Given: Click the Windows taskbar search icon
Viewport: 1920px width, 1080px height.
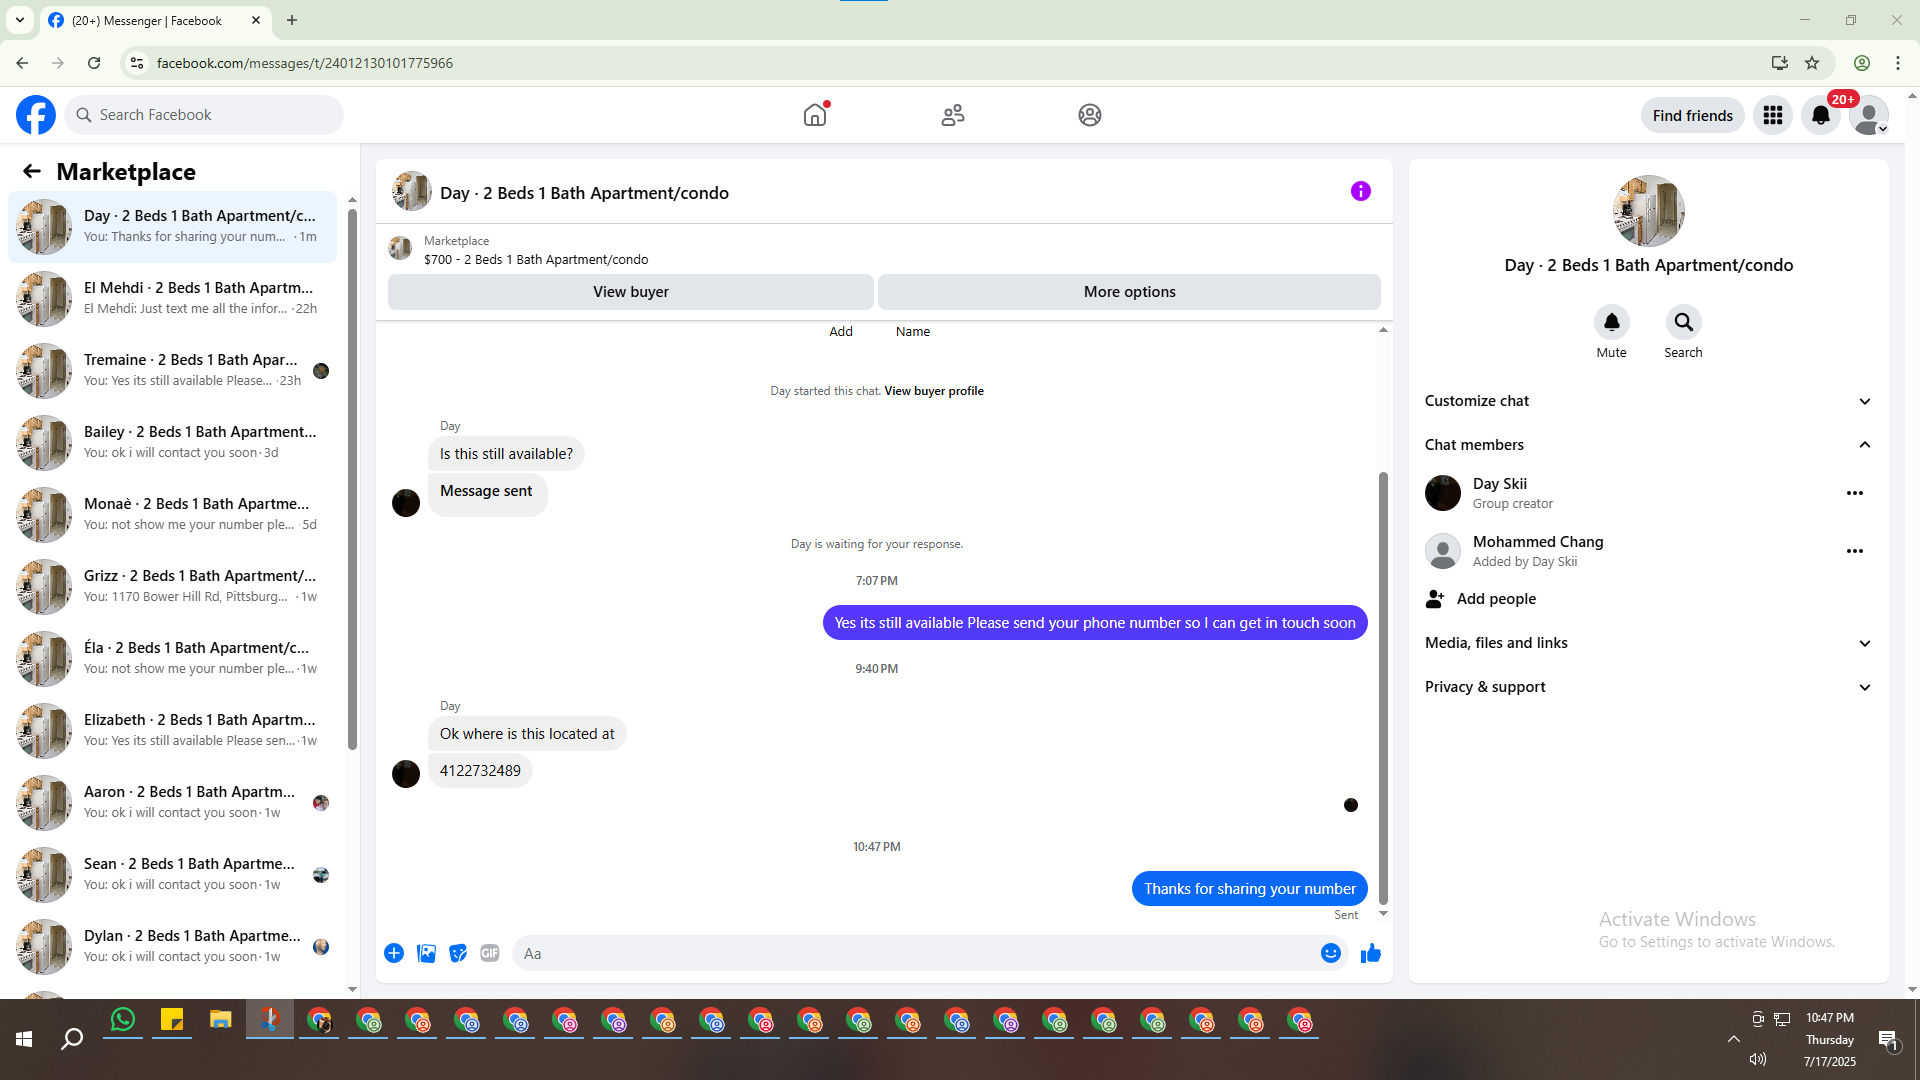Looking at the screenshot, I should click(72, 1040).
